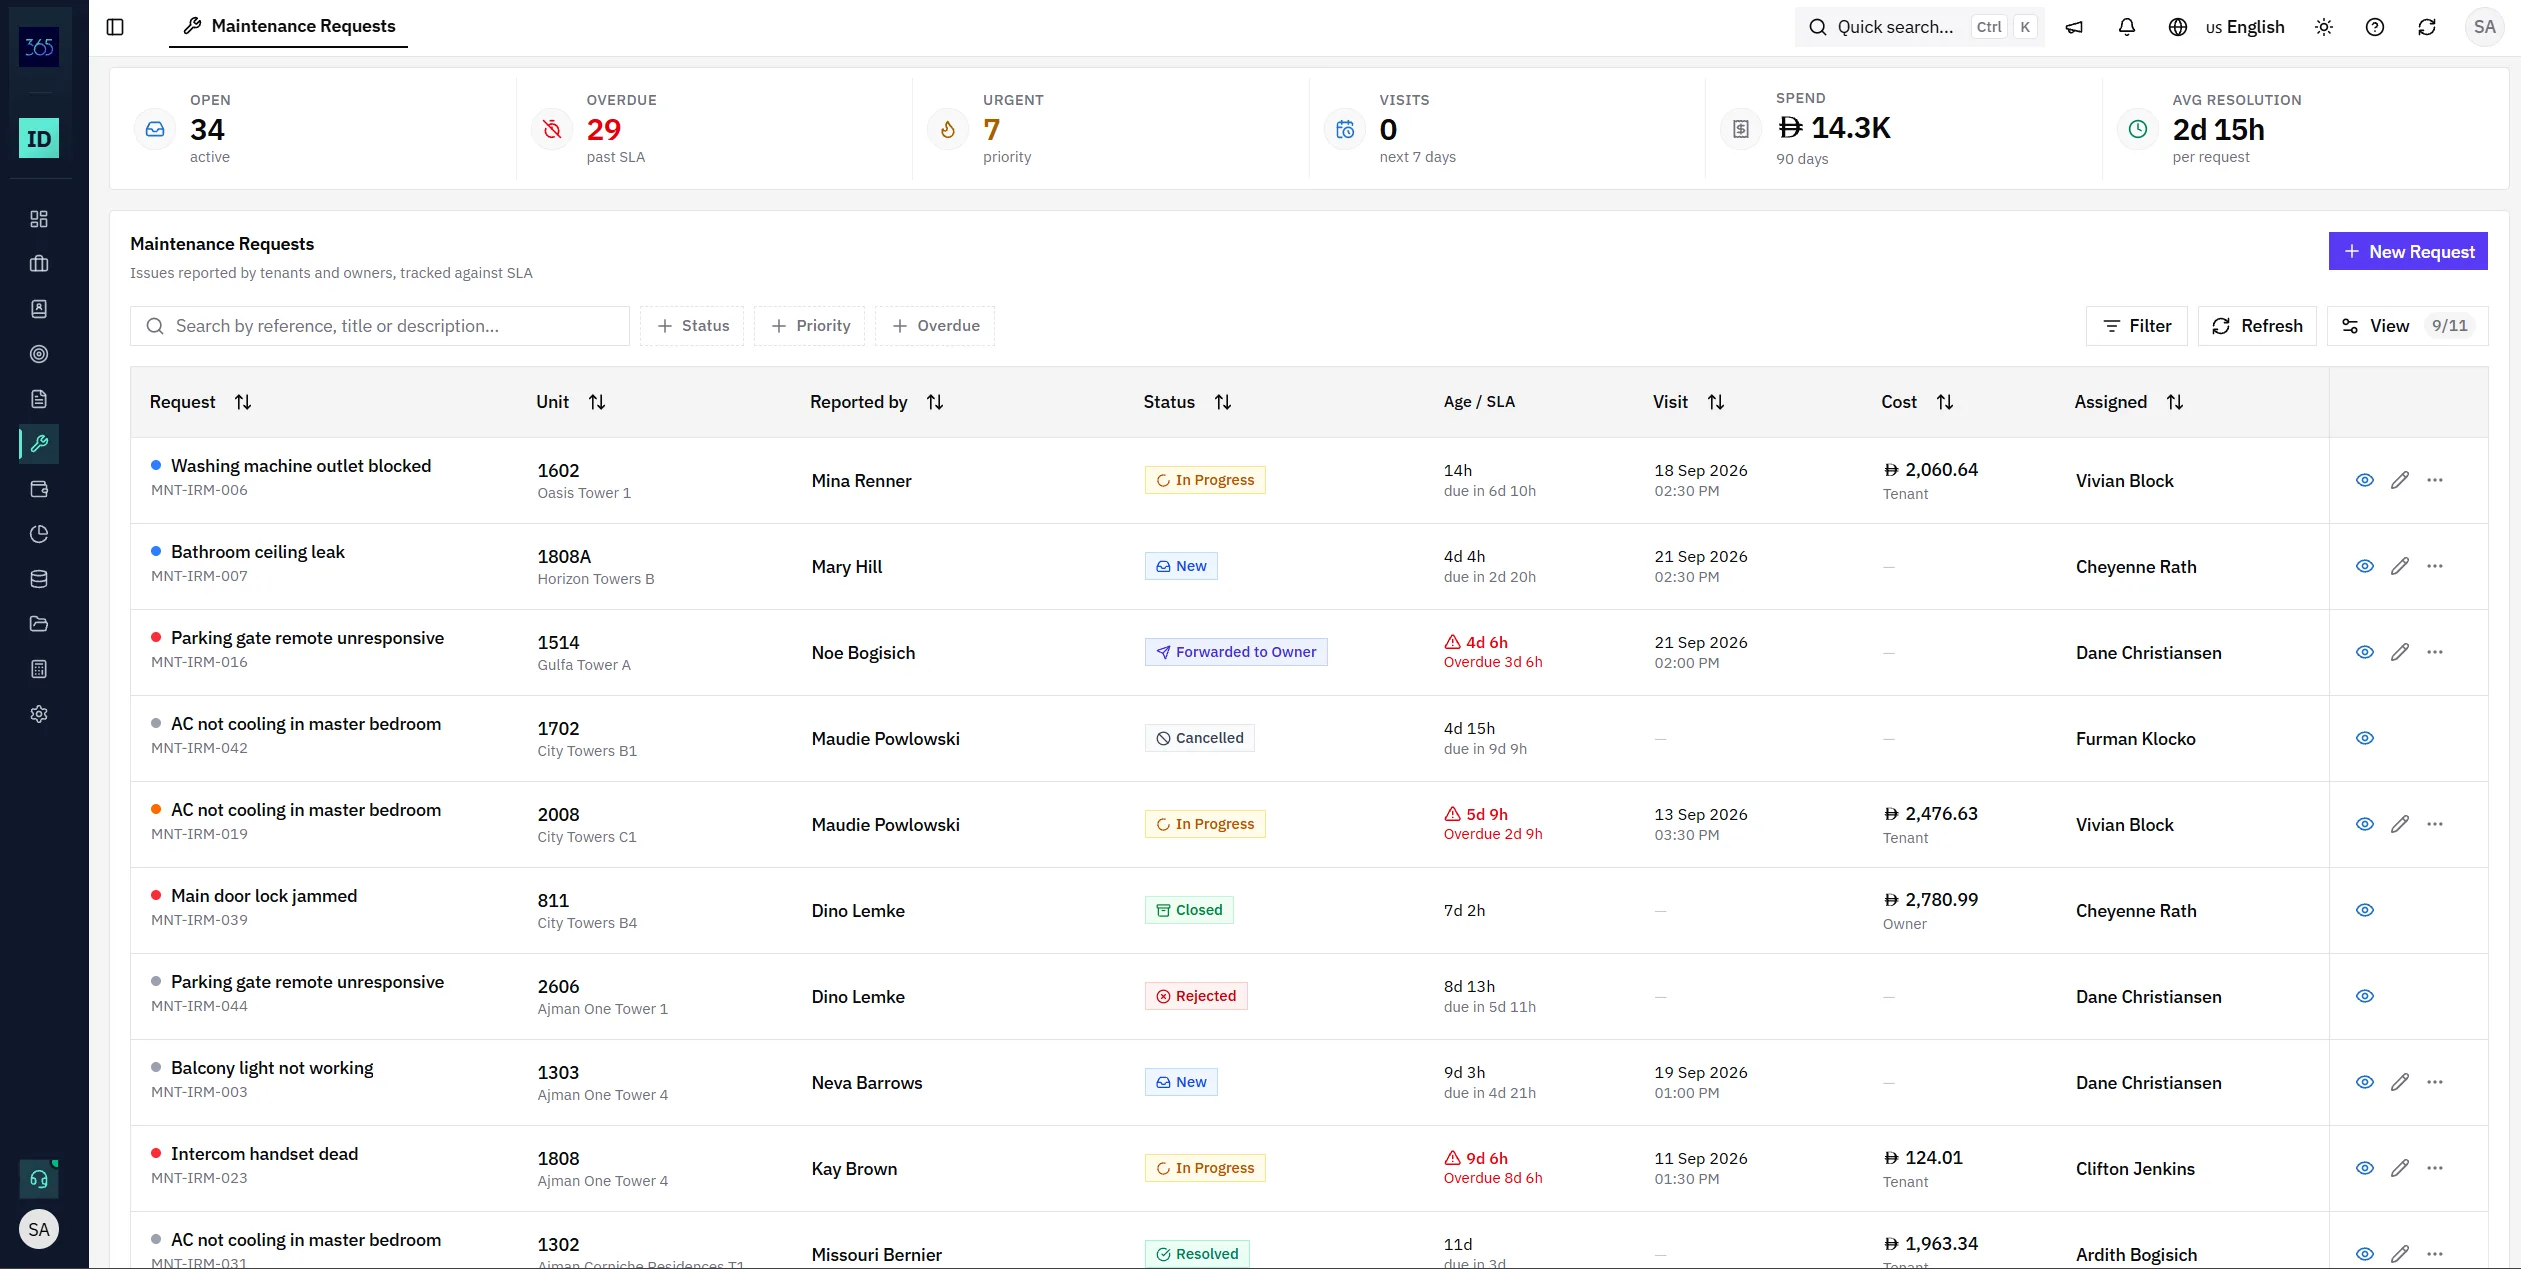The image size is (2521, 1269).
Task: View the Bathroom ceiling leak request eye icon
Action: tap(2365, 566)
